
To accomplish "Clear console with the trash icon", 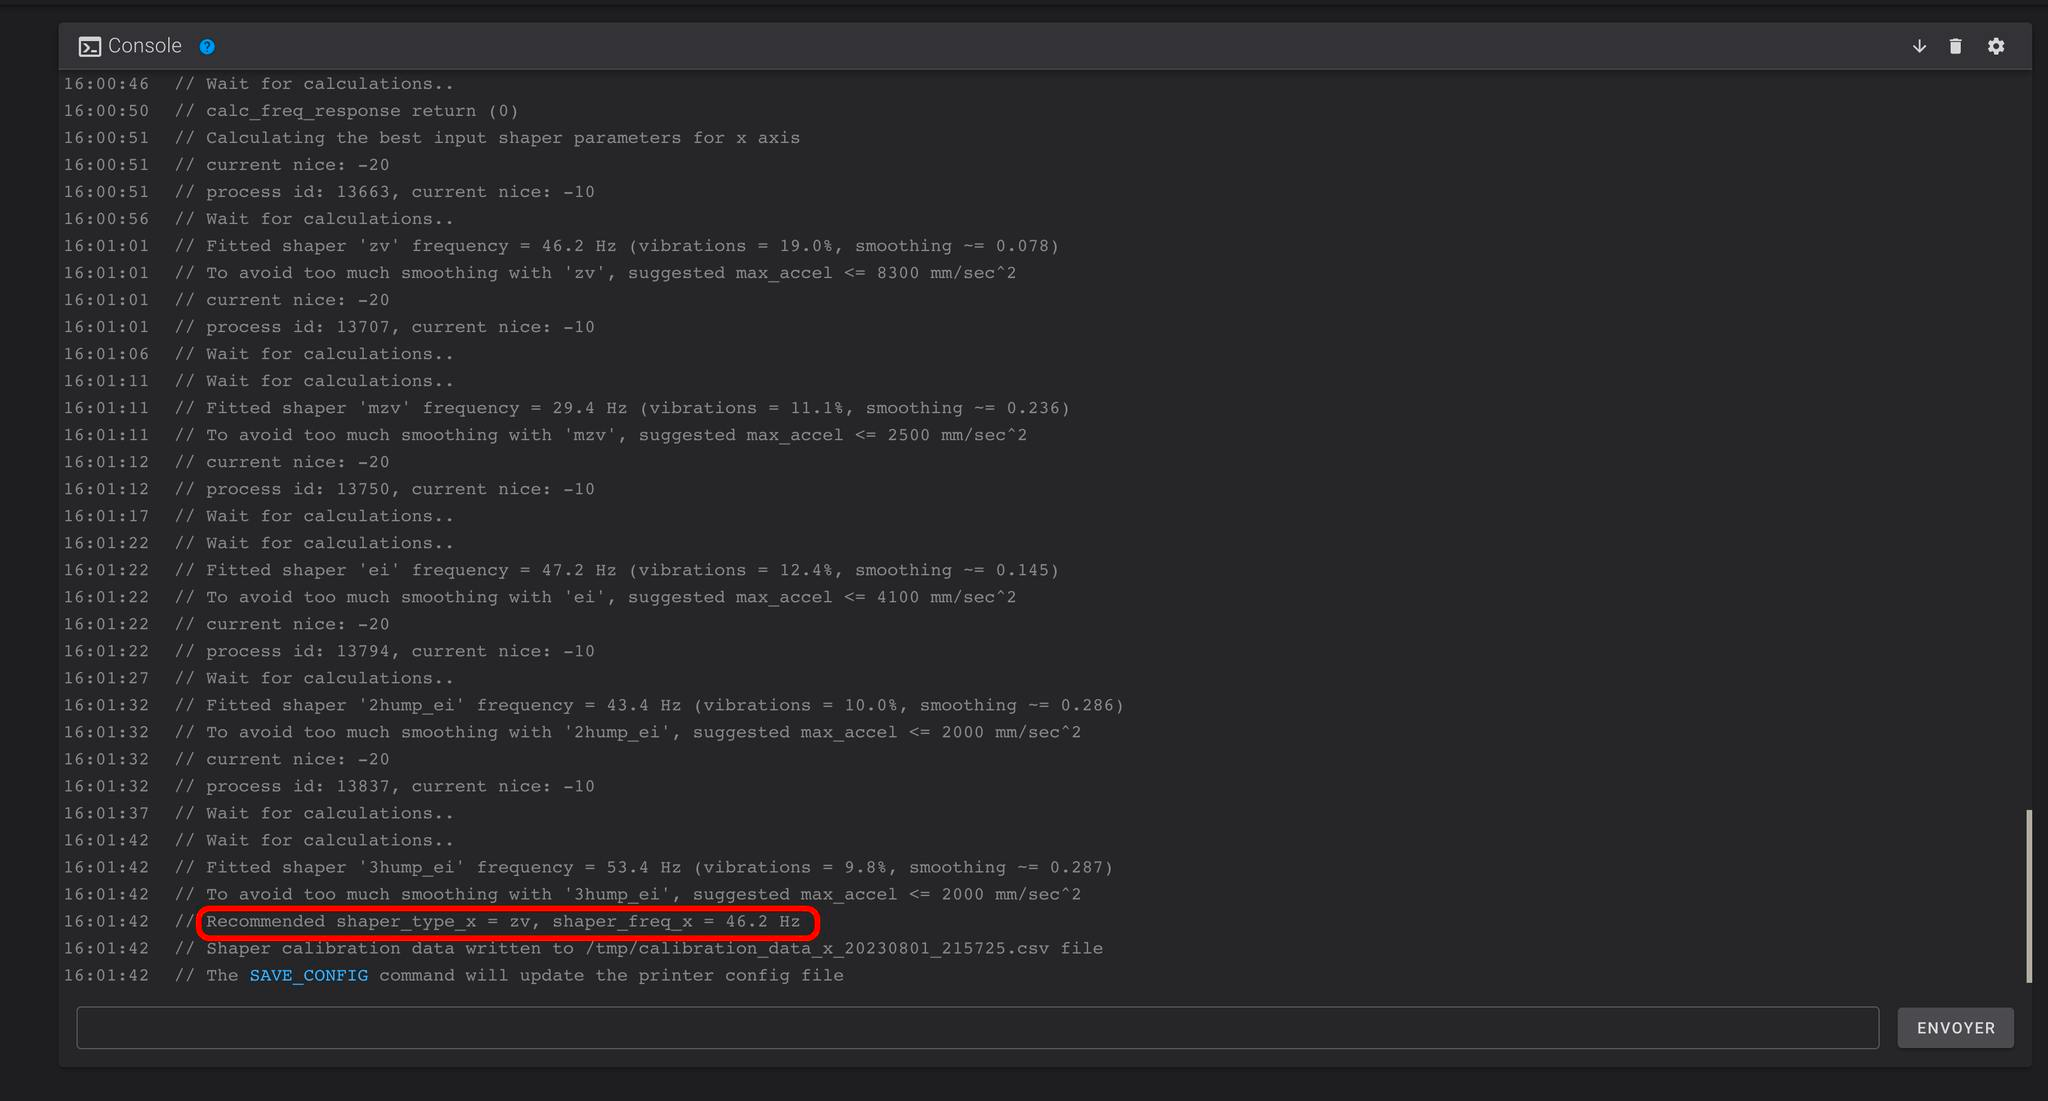I will (x=1955, y=46).
